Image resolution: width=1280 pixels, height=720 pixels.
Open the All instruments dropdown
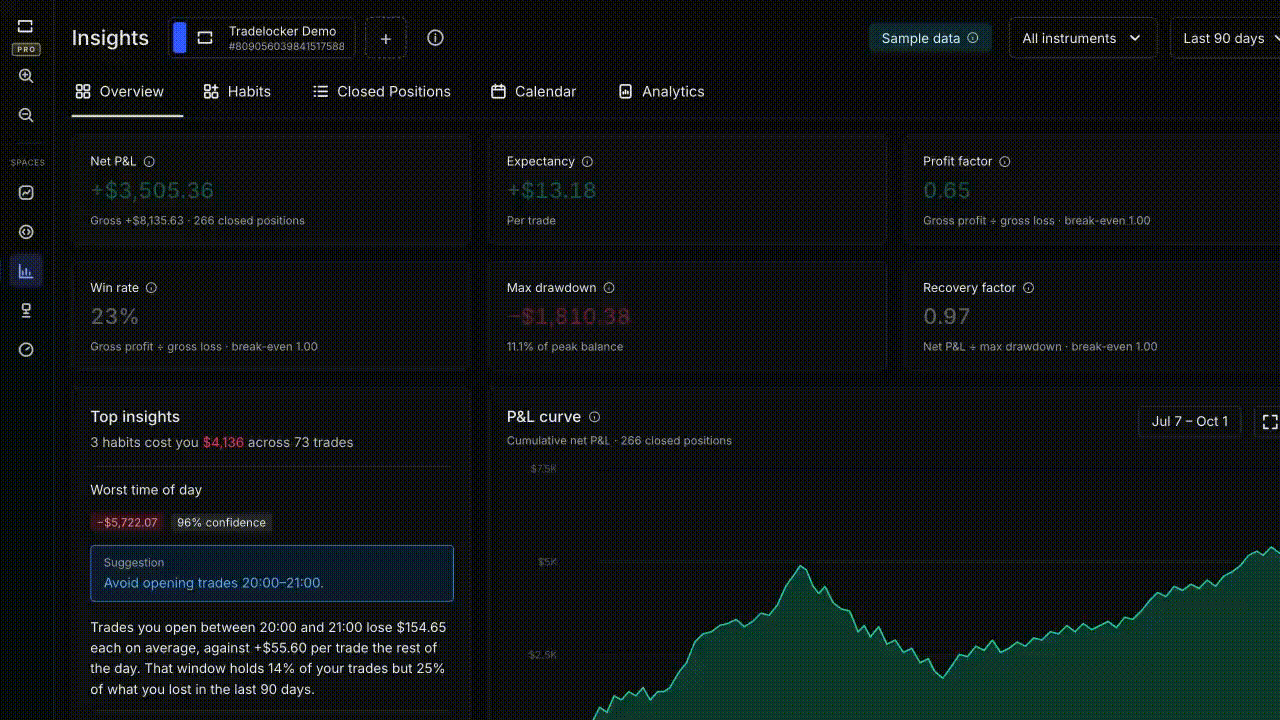point(1083,38)
